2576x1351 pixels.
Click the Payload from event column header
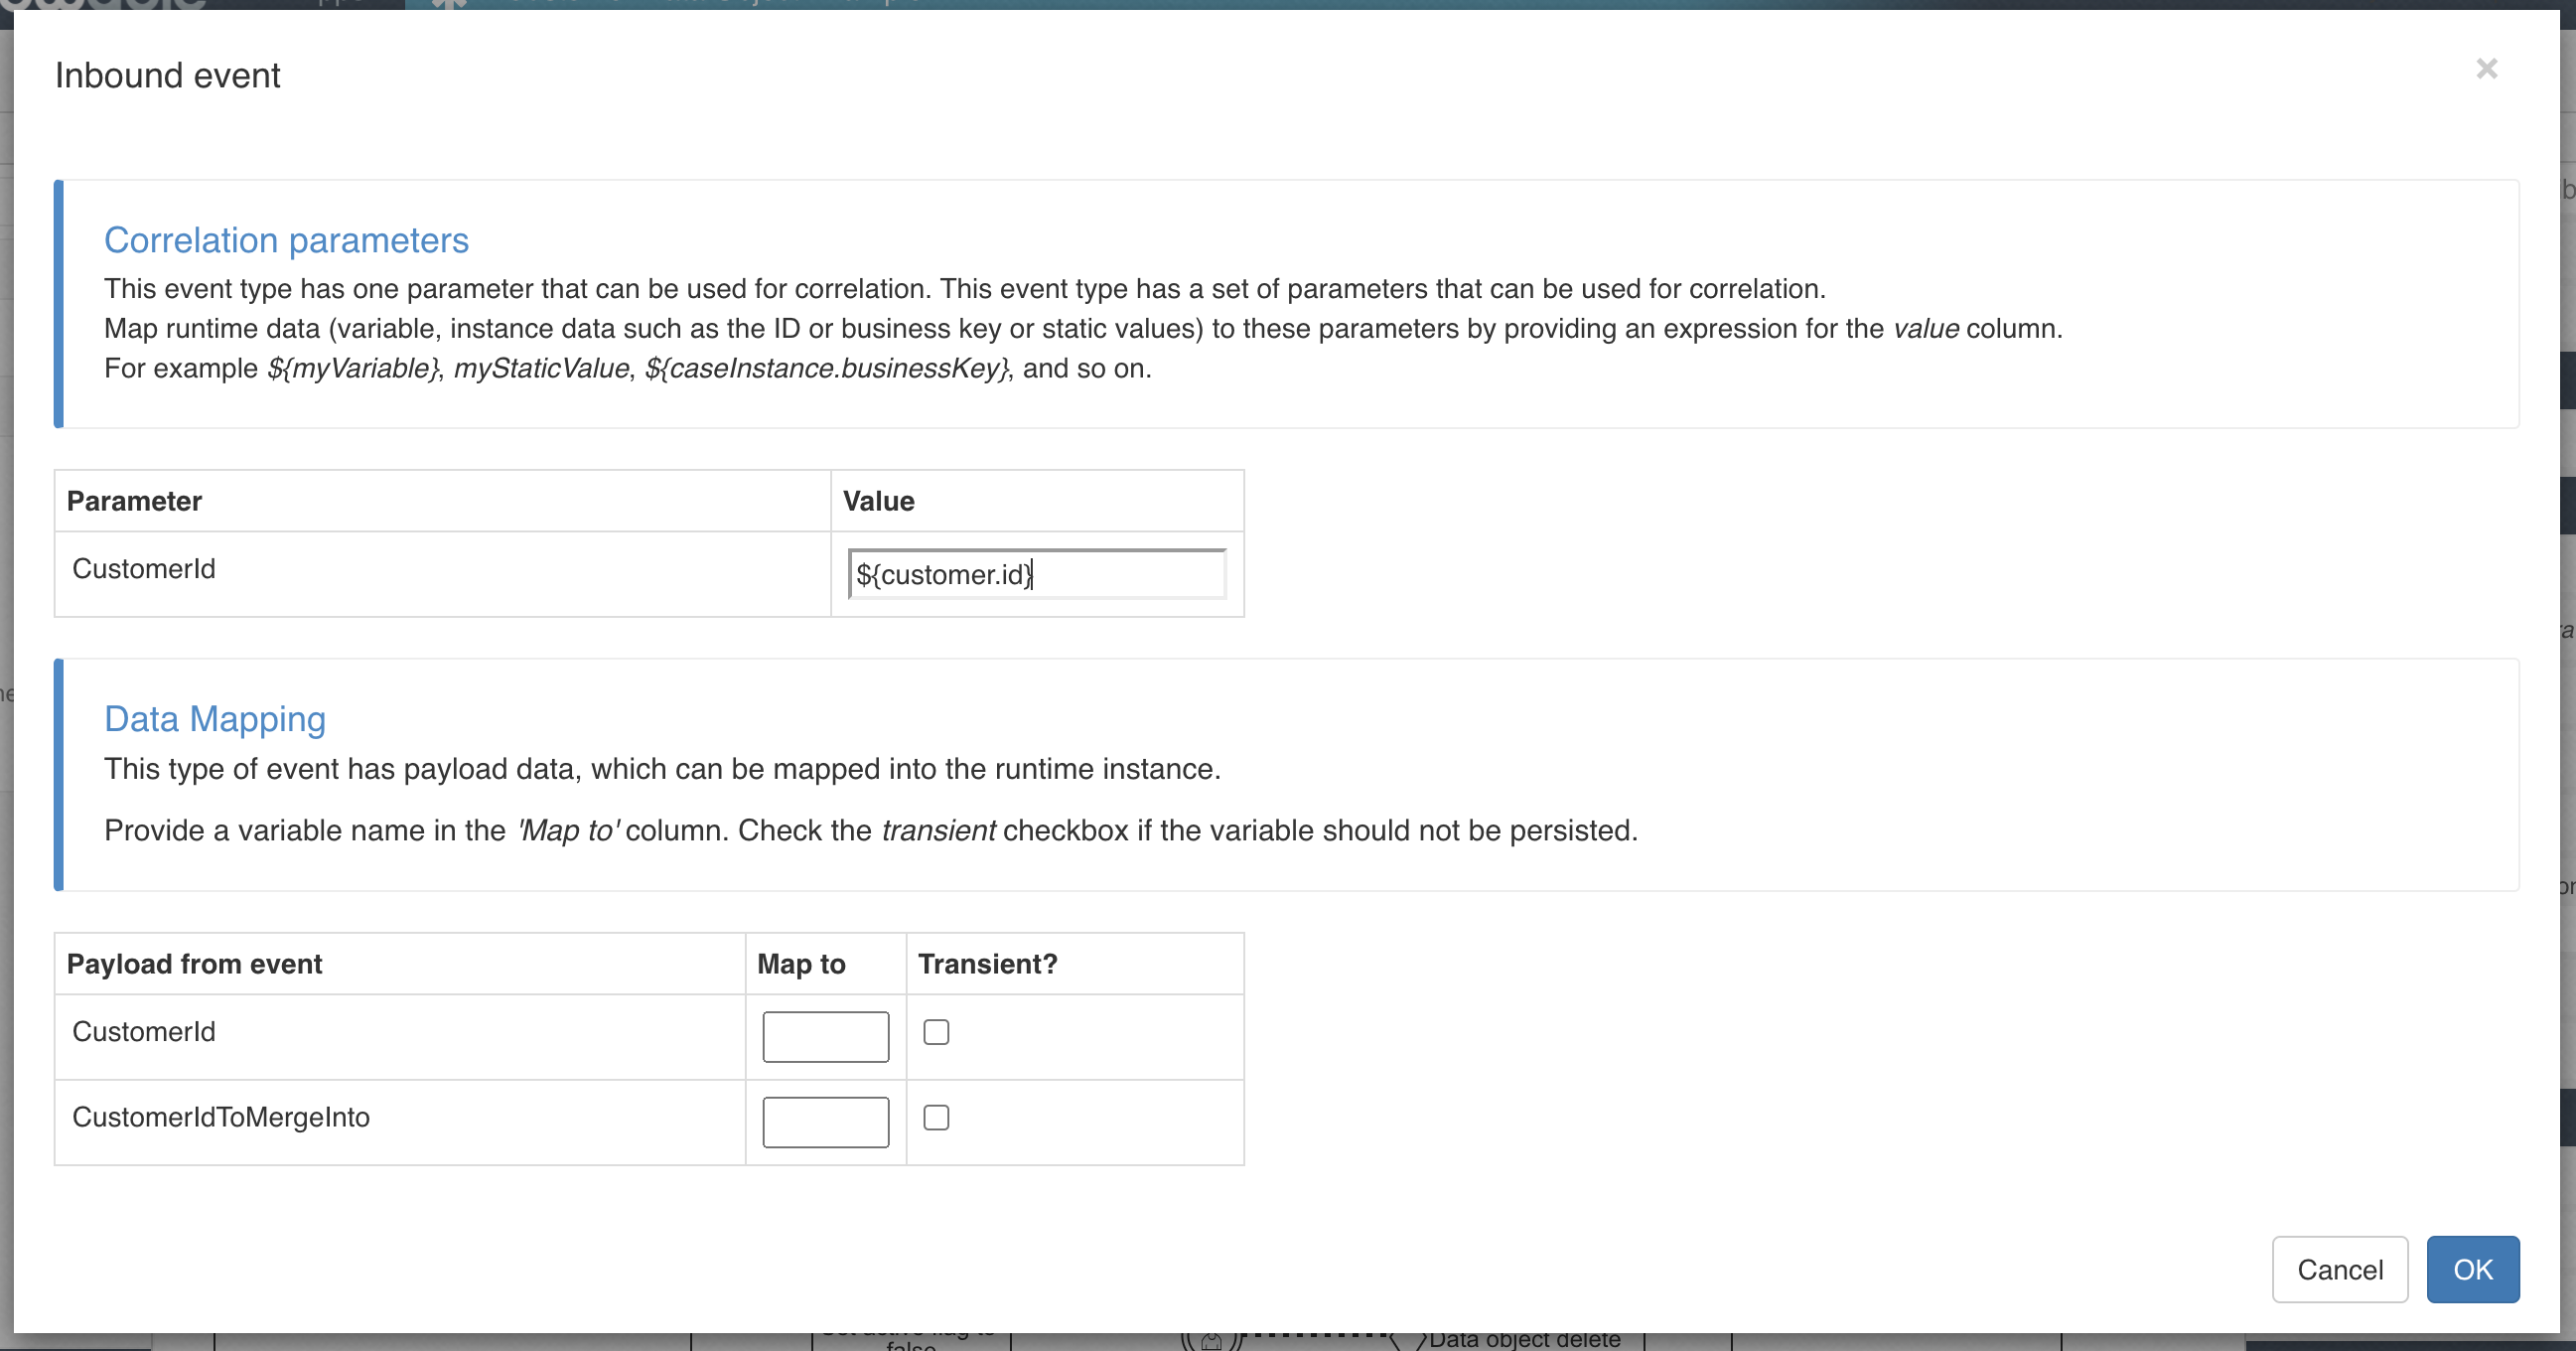195,963
